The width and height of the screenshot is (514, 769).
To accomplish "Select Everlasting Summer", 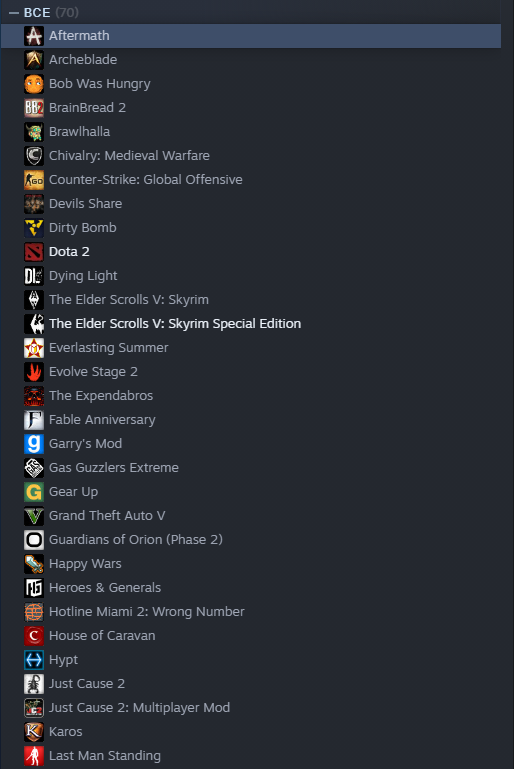I will click(251, 348).
